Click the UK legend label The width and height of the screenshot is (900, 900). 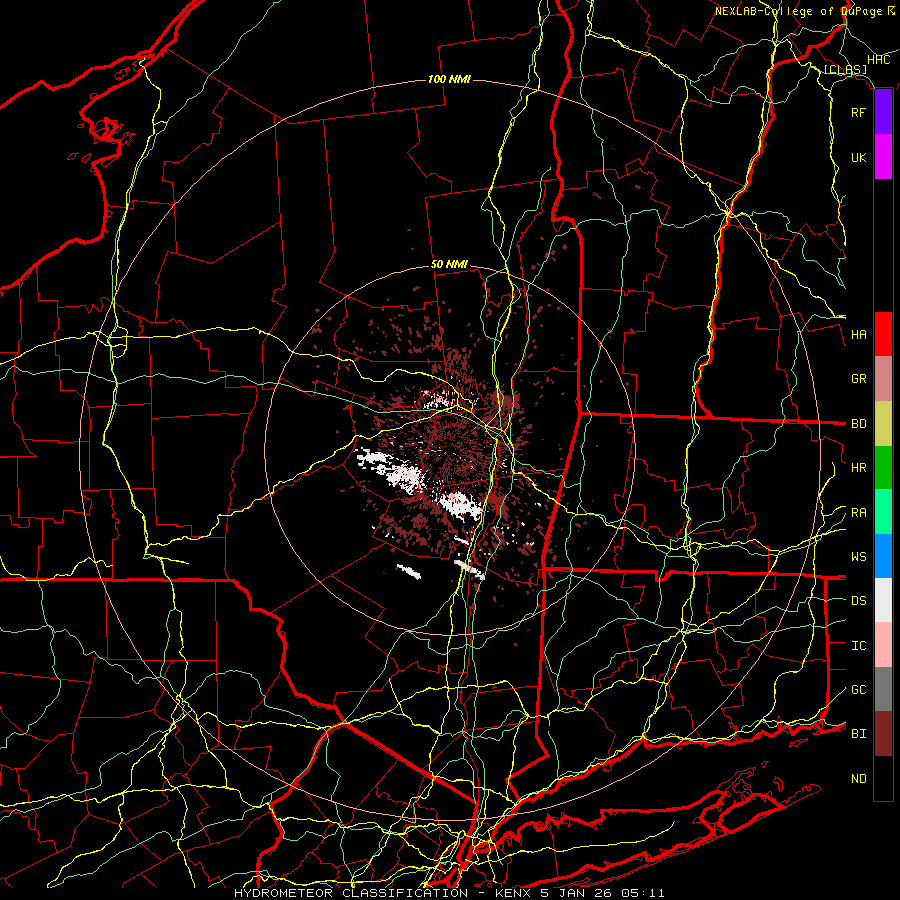(x=858, y=157)
